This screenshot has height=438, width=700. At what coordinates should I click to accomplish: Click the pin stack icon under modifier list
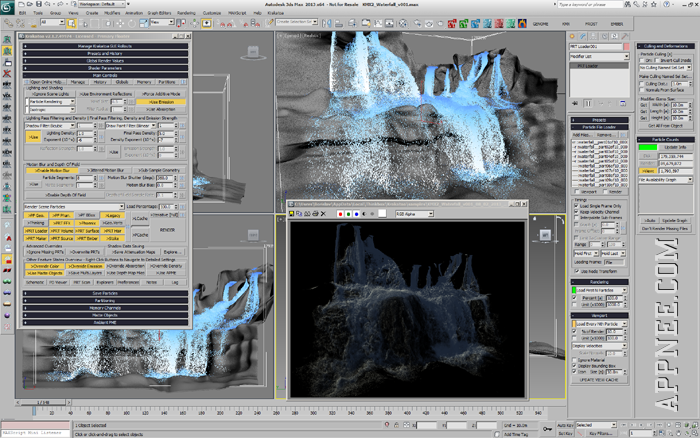[x=575, y=104]
